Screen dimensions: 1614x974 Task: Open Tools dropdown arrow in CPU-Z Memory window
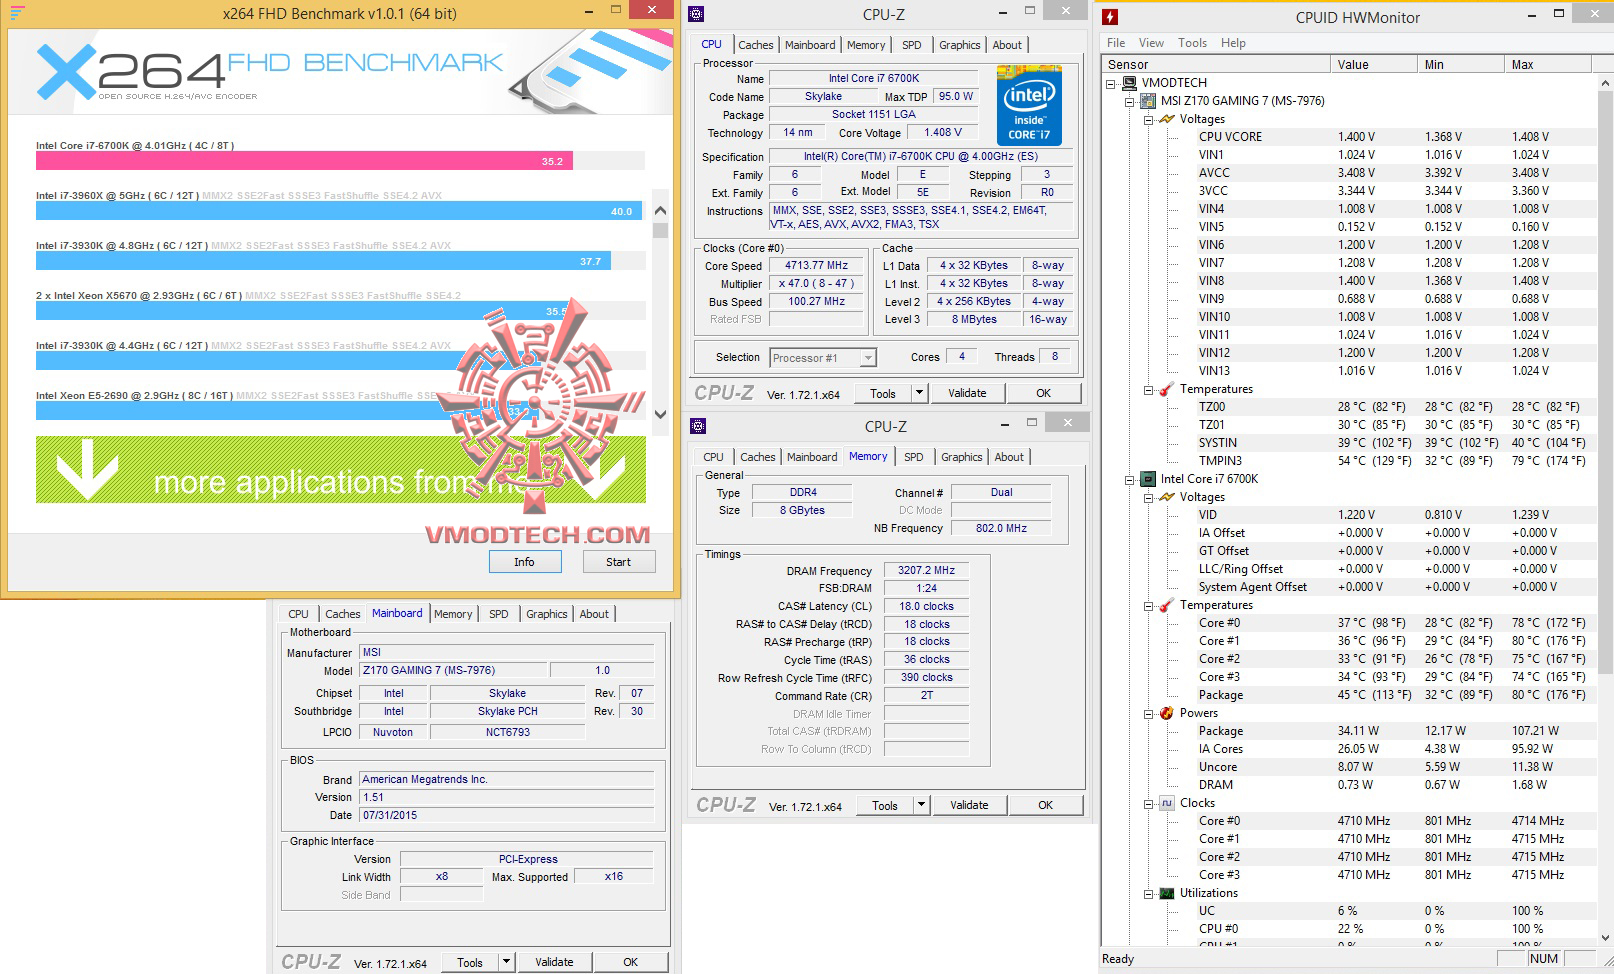coord(921,805)
